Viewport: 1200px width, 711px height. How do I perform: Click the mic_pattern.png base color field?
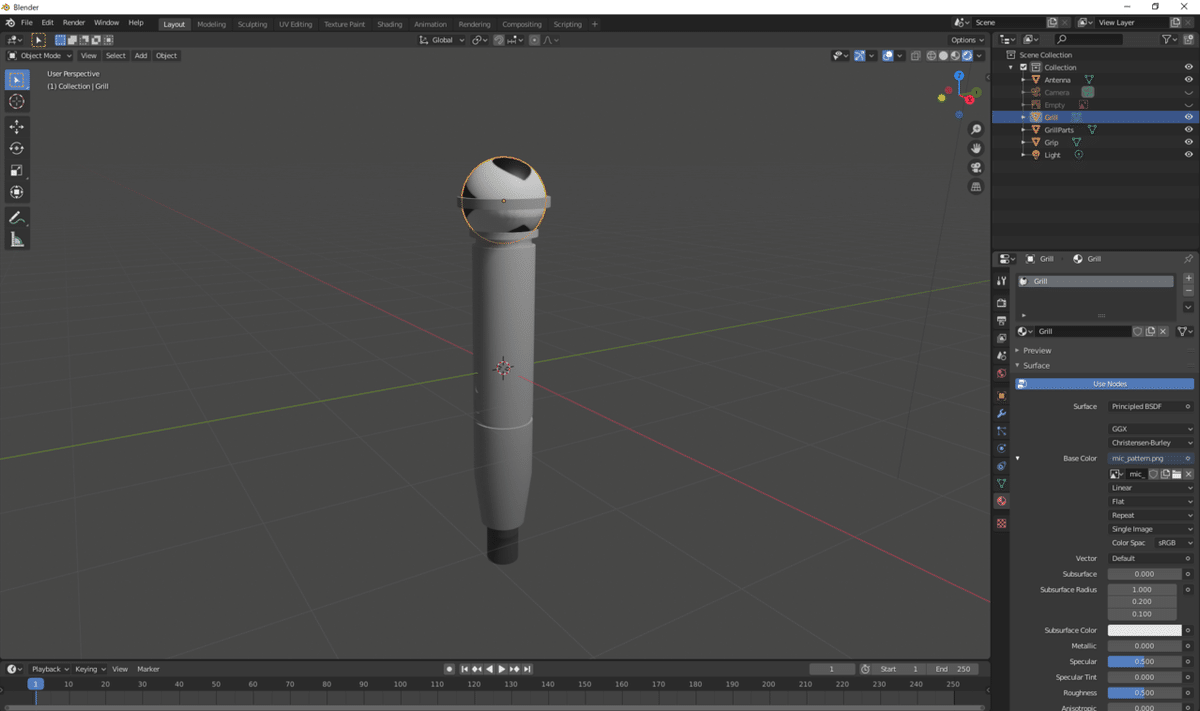click(1150, 459)
